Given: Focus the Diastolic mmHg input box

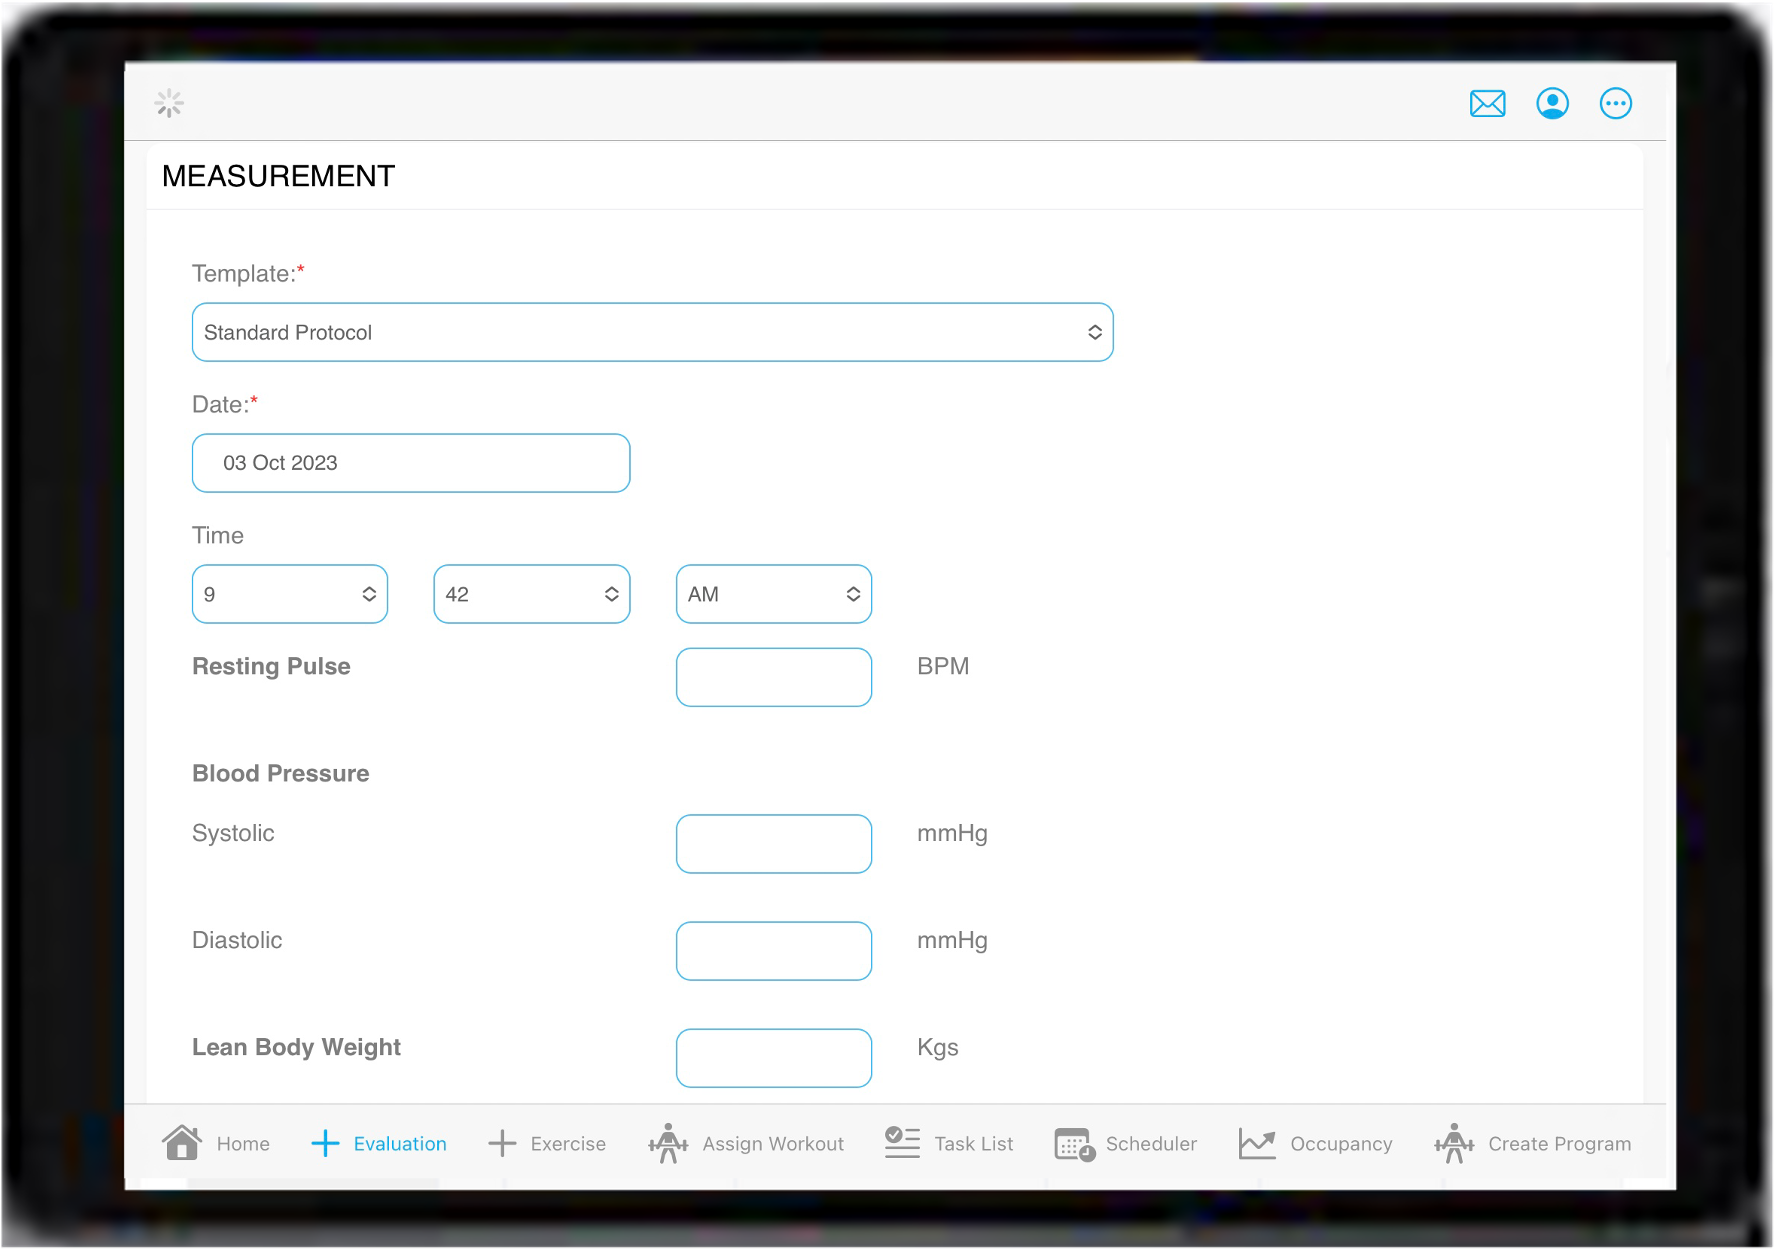Looking at the screenshot, I should [773, 951].
